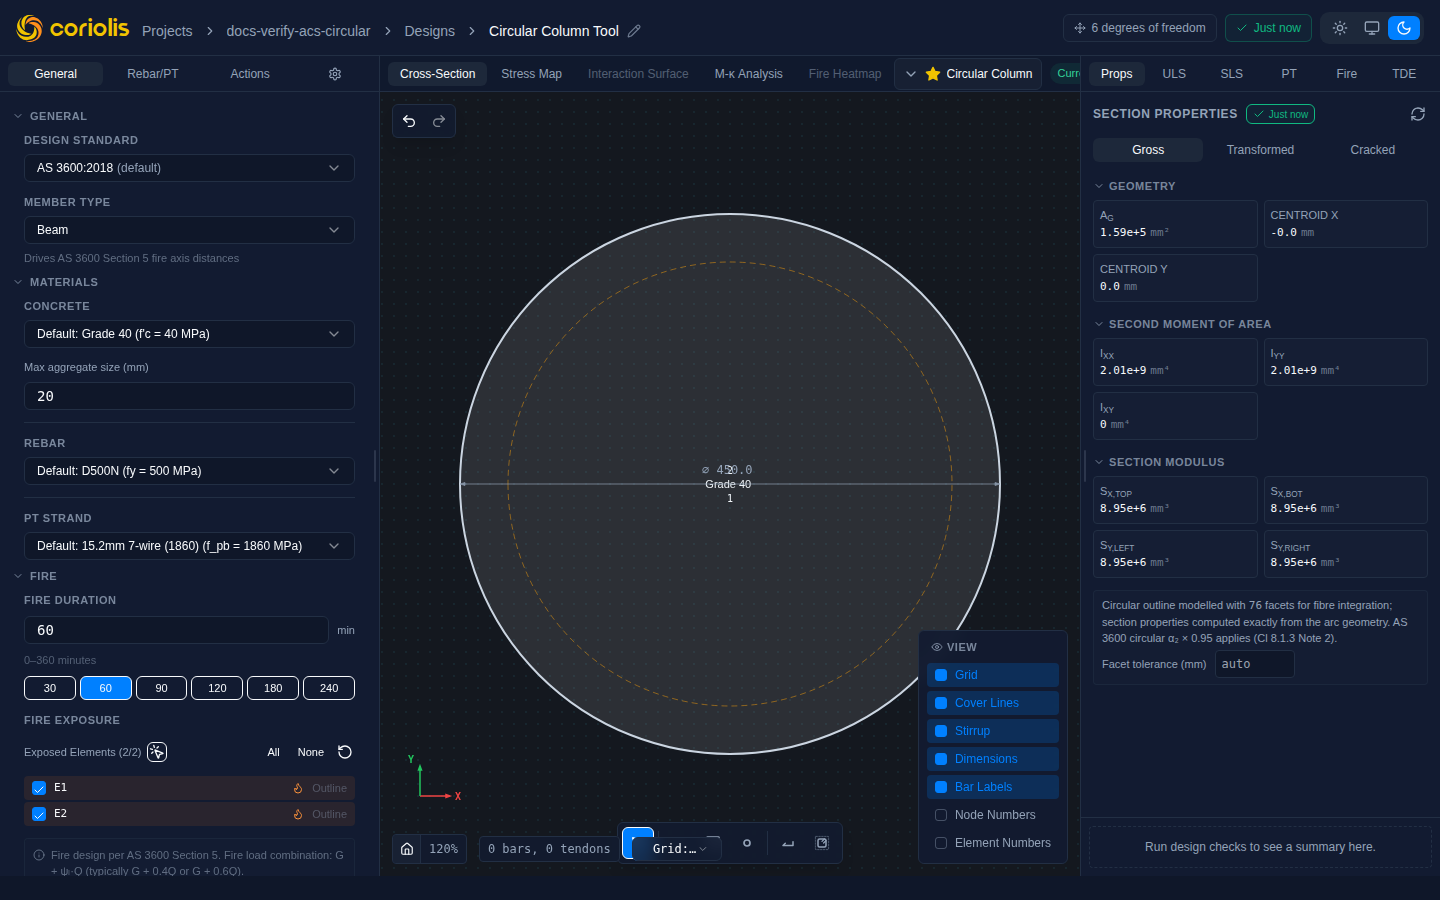Open docs-verify-acs-circular breadcrumb
Screen dimensions: 1440x900
[x=298, y=31]
